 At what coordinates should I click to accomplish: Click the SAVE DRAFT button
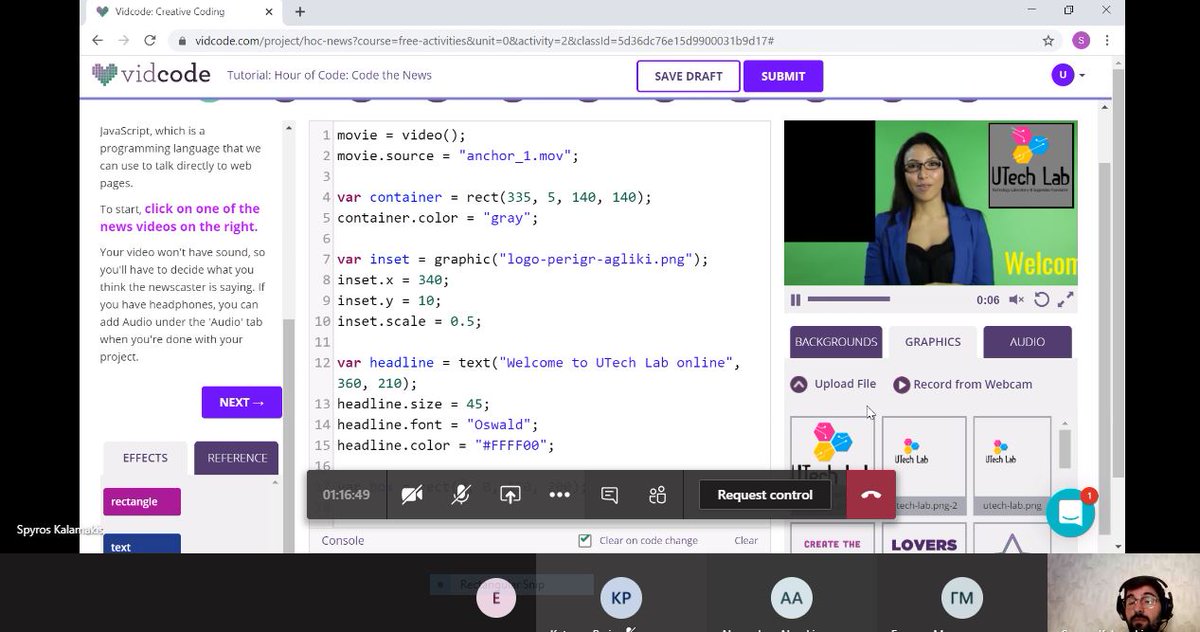point(688,76)
